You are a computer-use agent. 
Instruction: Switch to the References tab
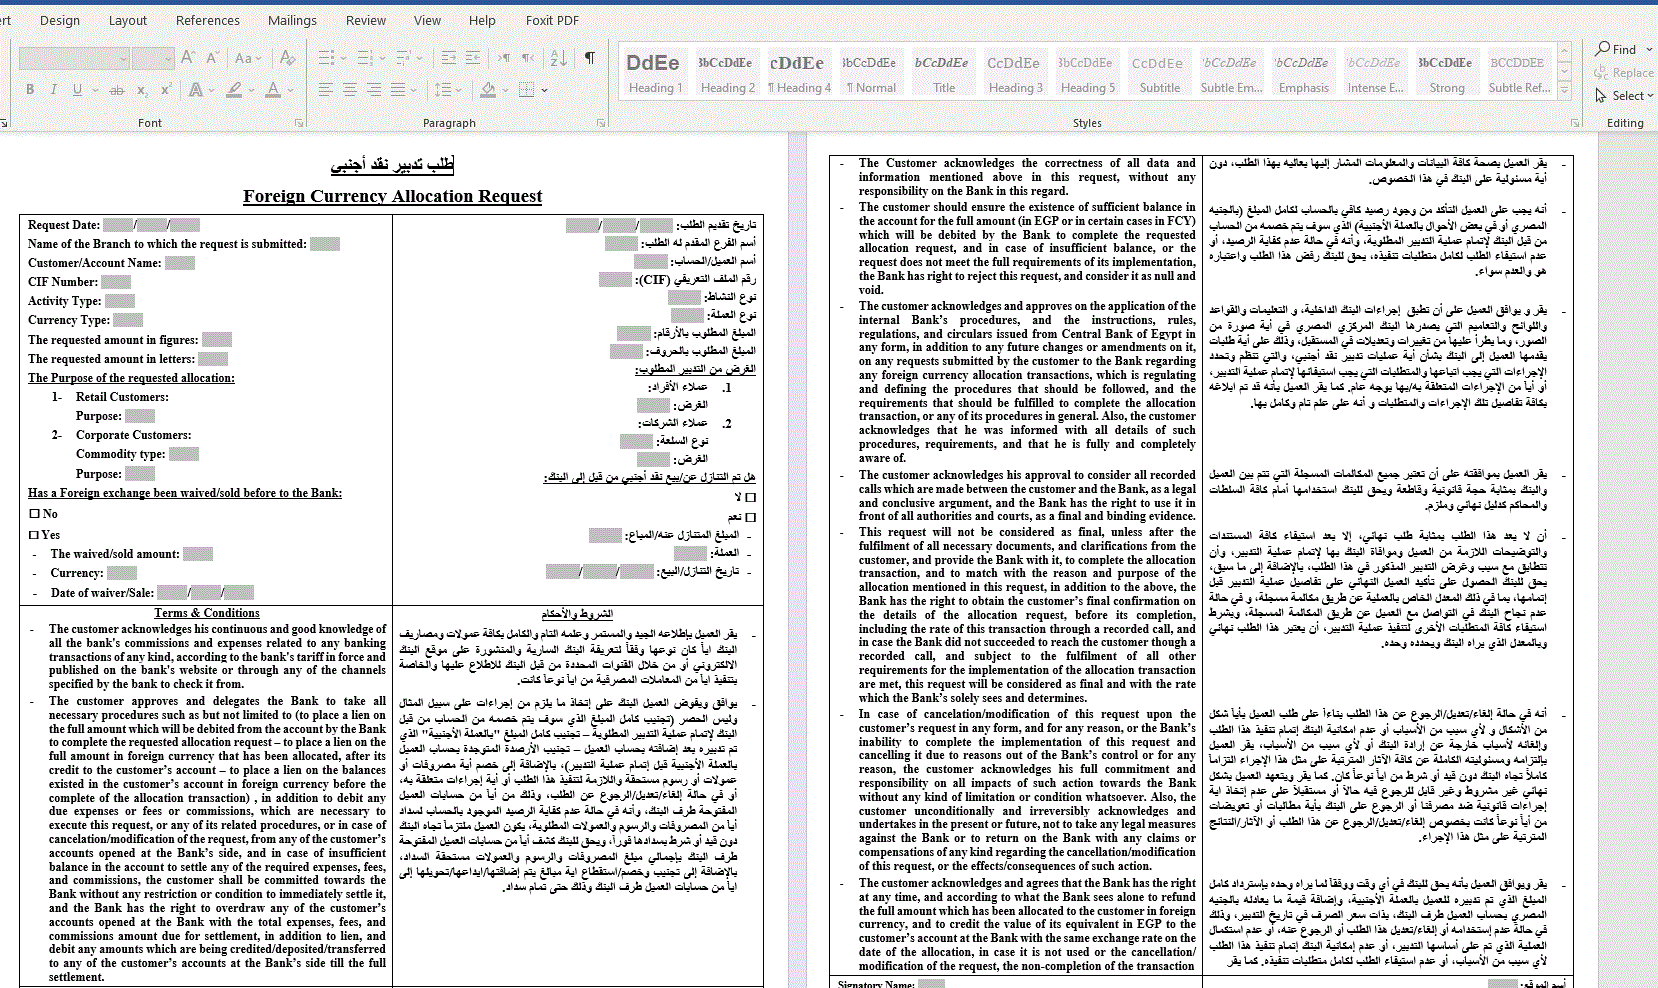click(x=208, y=20)
